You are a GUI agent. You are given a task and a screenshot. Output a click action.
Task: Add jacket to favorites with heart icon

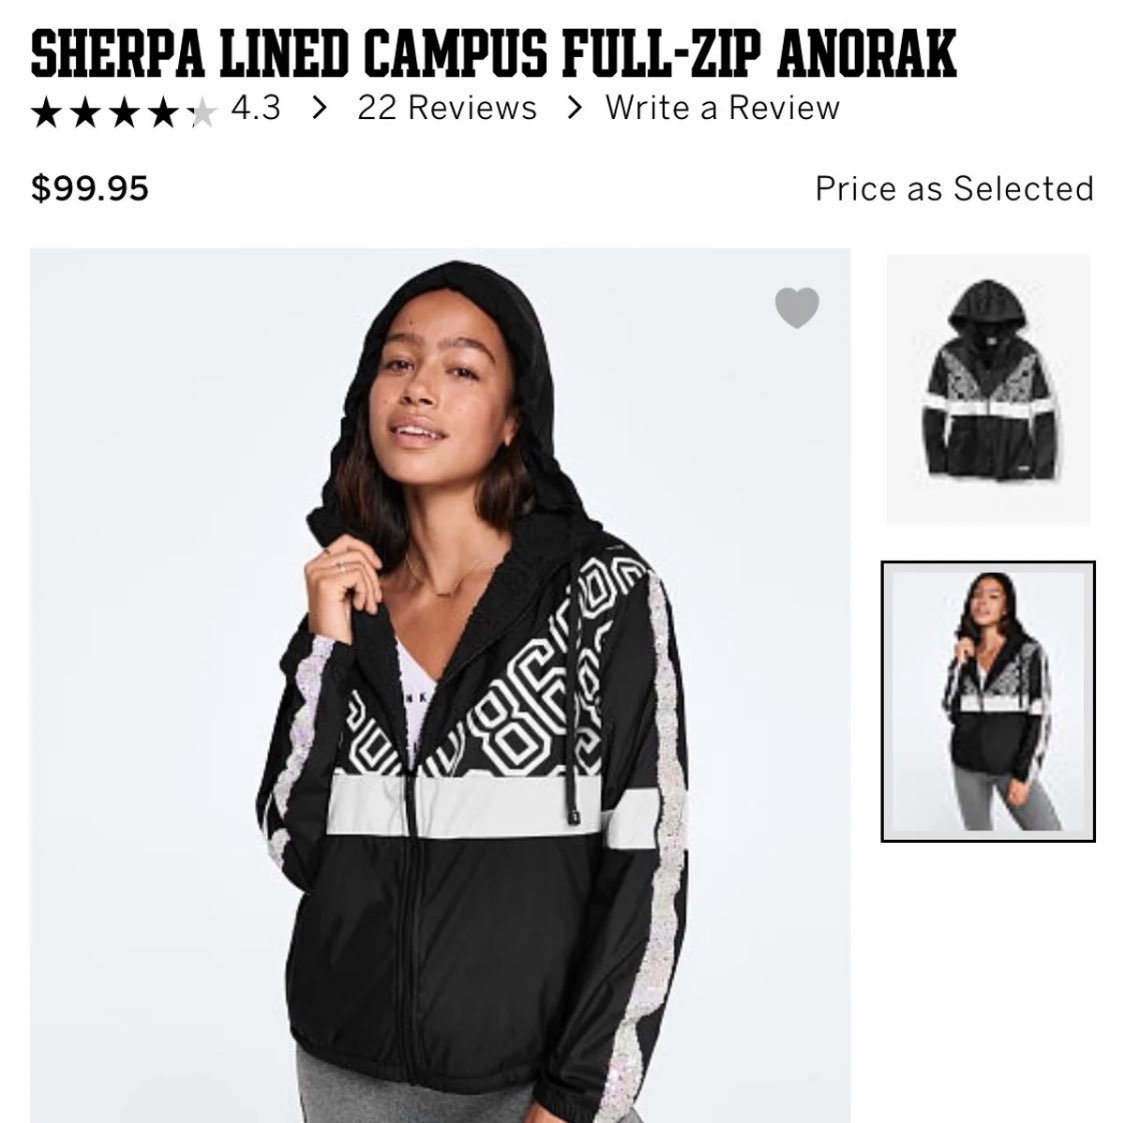point(796,307)
